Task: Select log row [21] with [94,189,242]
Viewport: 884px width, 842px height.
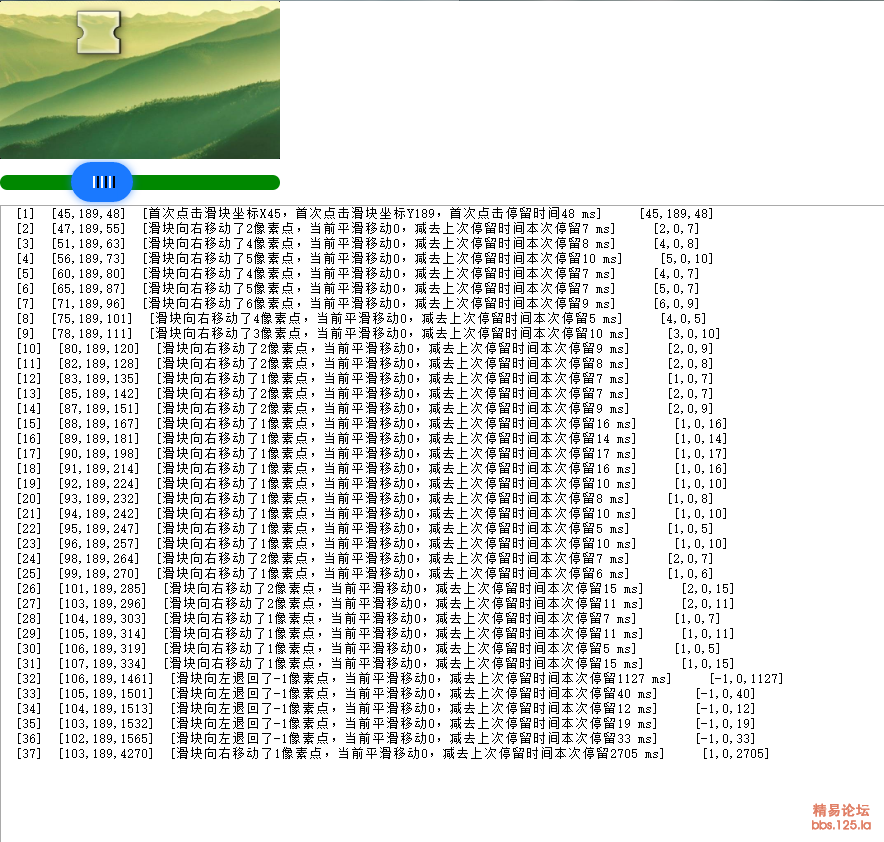Action: pos(372,513)
